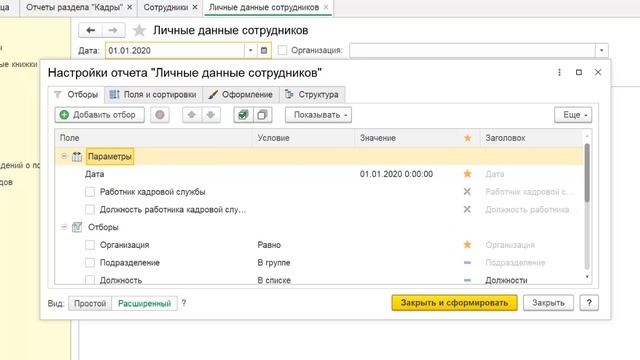This screenshot has height=360, width=640.
Task: Open the date field dropdown arrow
Action: 250,51
